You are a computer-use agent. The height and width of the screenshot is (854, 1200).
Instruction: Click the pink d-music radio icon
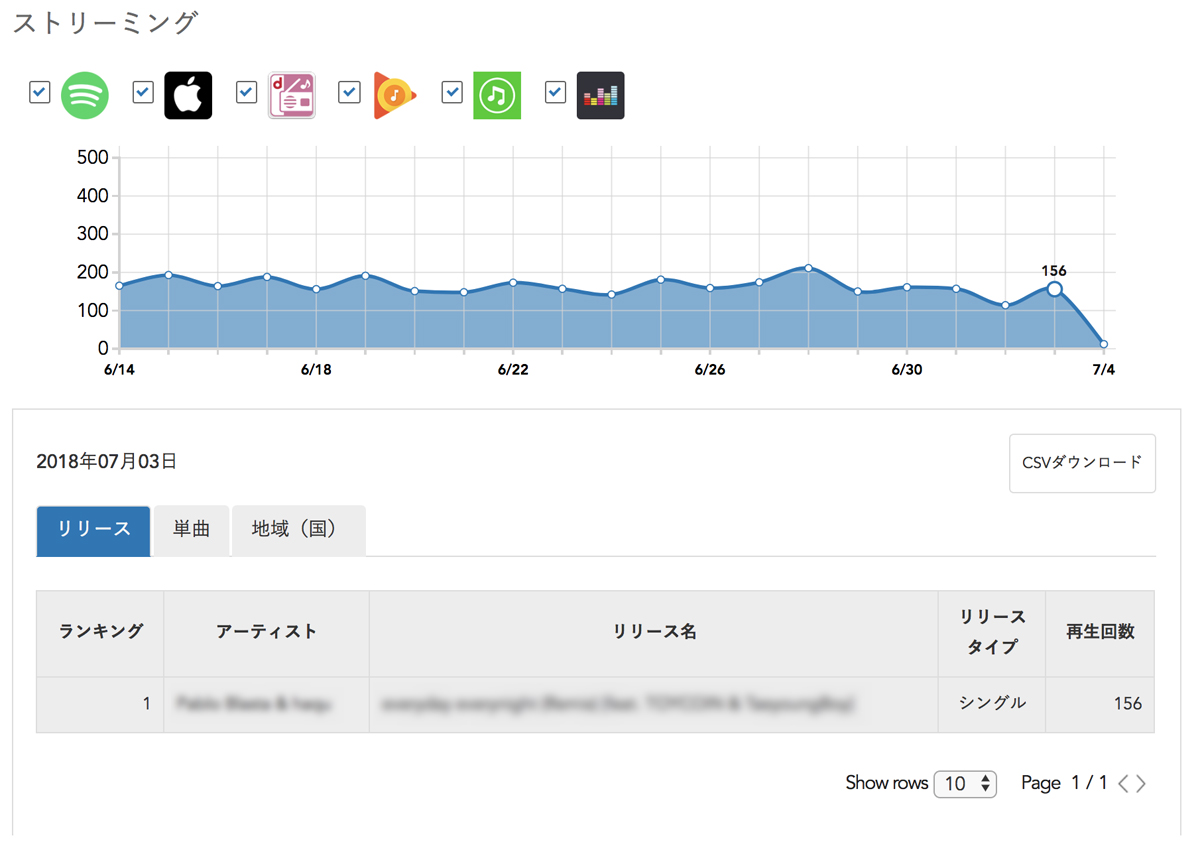click(x=291, y=96)
